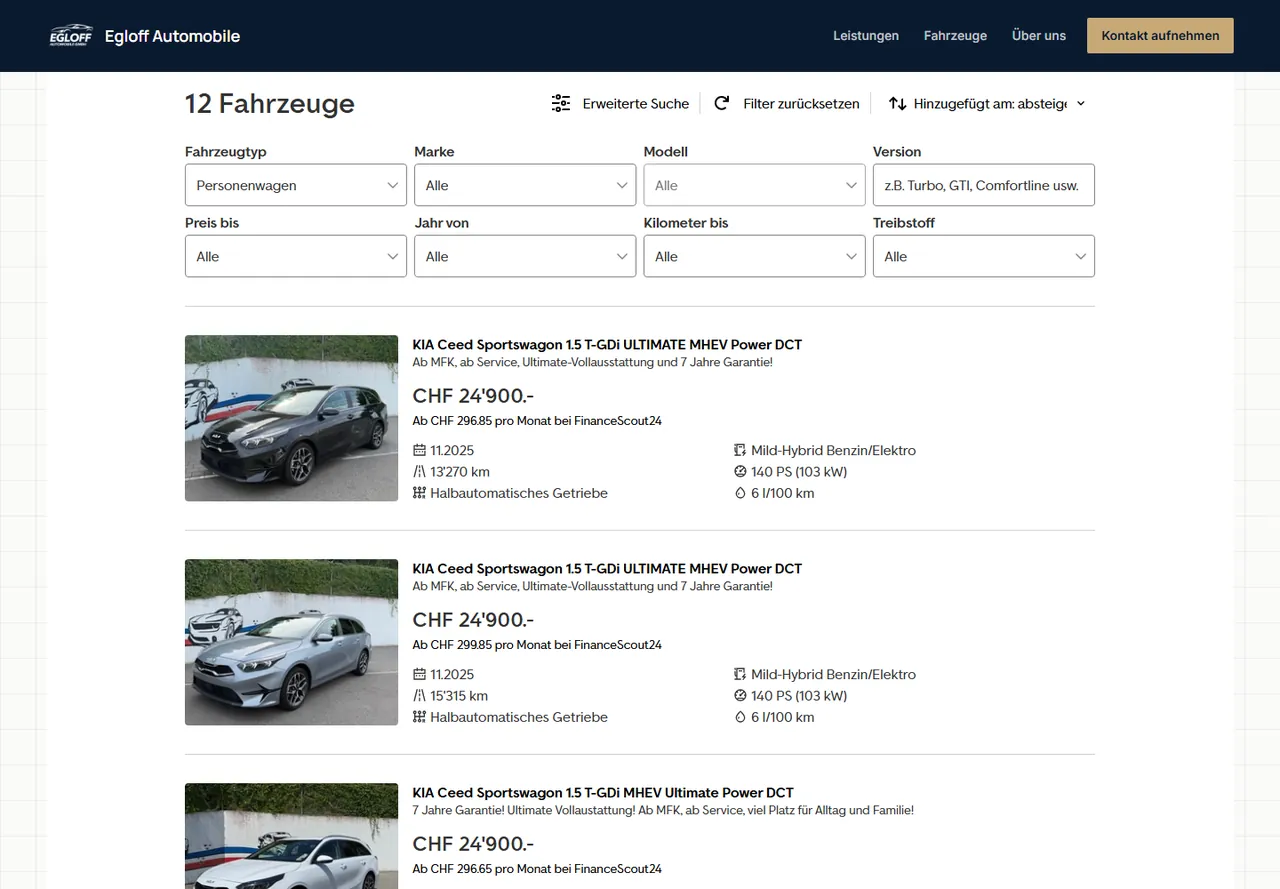1280x889 pixels.
Task: Open the black KIA Ceed photo
Action: tap(291, 418)
